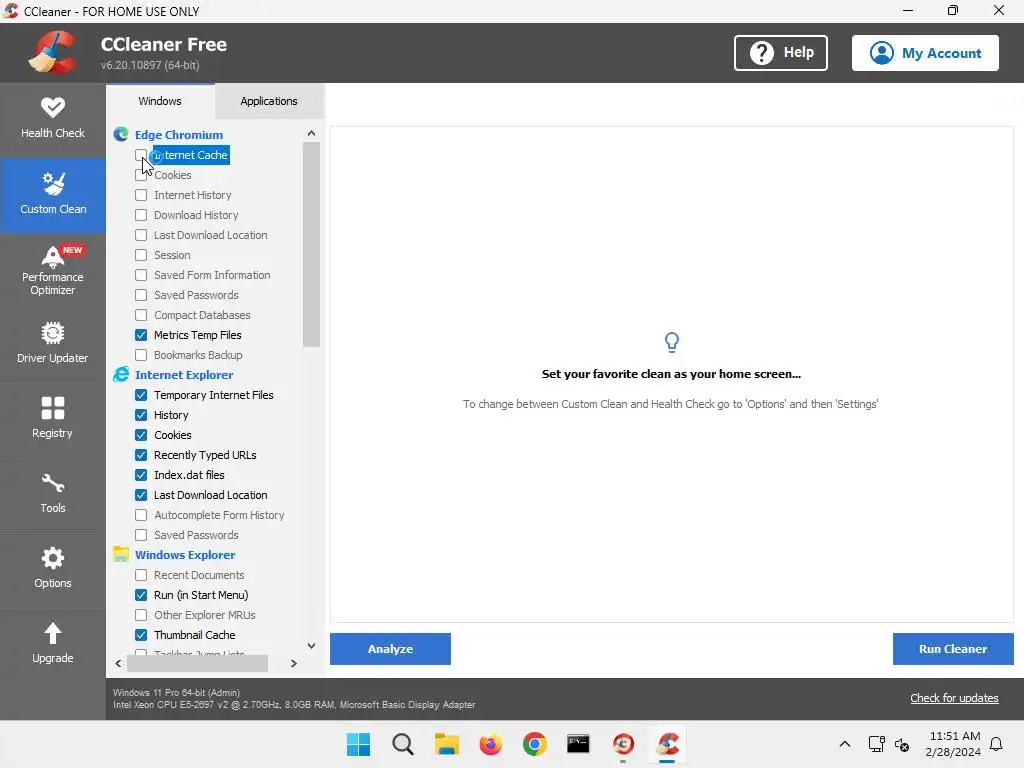The image size is (1024, 768).
Task: Click vertical scrollbar thumb in list
Action: pos(312,244)
